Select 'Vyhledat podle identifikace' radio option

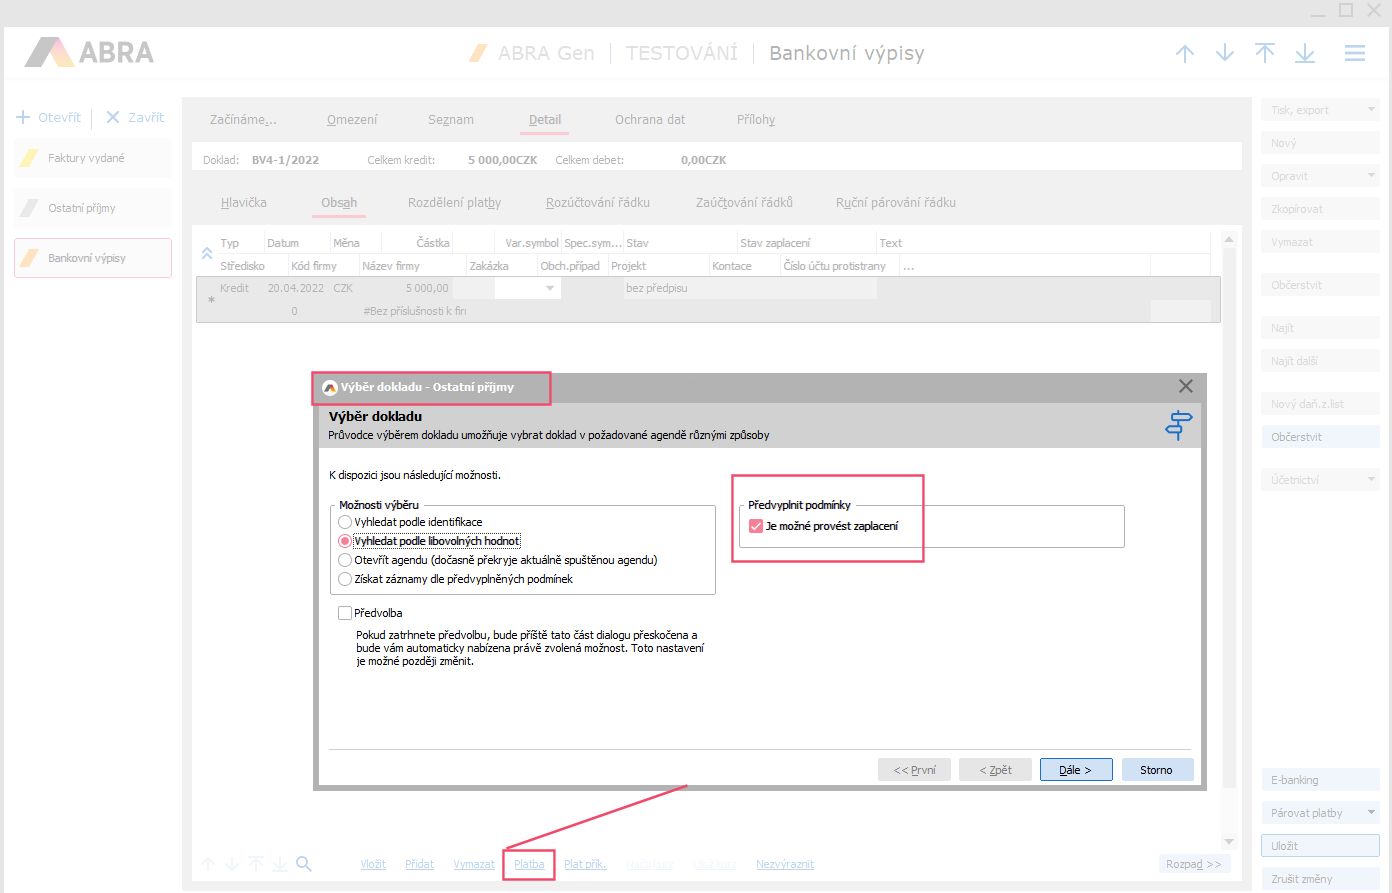(x=345, y=522)
